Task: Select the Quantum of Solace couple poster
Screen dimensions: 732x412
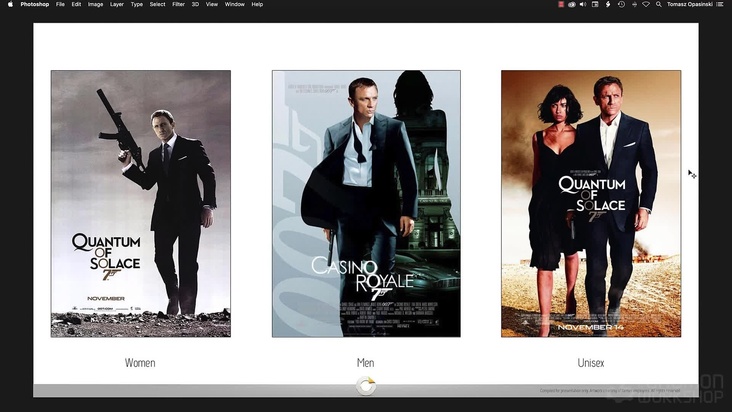Action: (591, 203)
